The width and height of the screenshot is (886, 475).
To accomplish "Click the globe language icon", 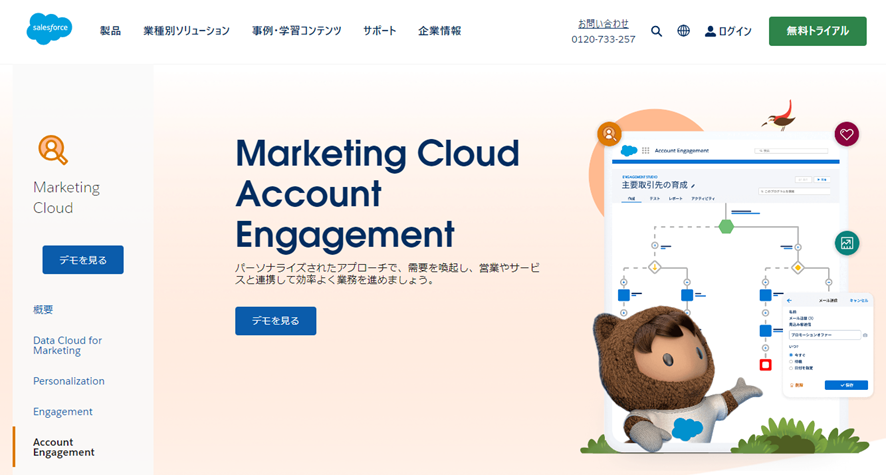I will [x=683, y=31].
